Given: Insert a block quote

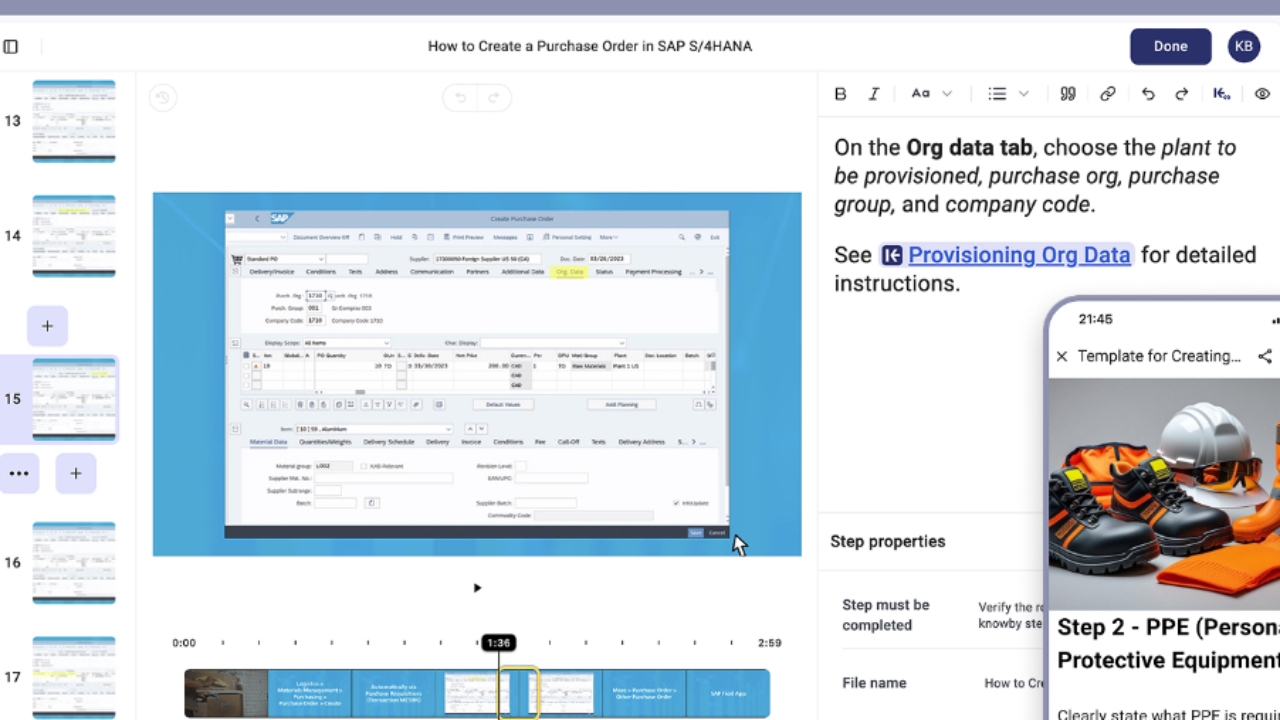Looking at the screenshot, I should coord(1068,93).
